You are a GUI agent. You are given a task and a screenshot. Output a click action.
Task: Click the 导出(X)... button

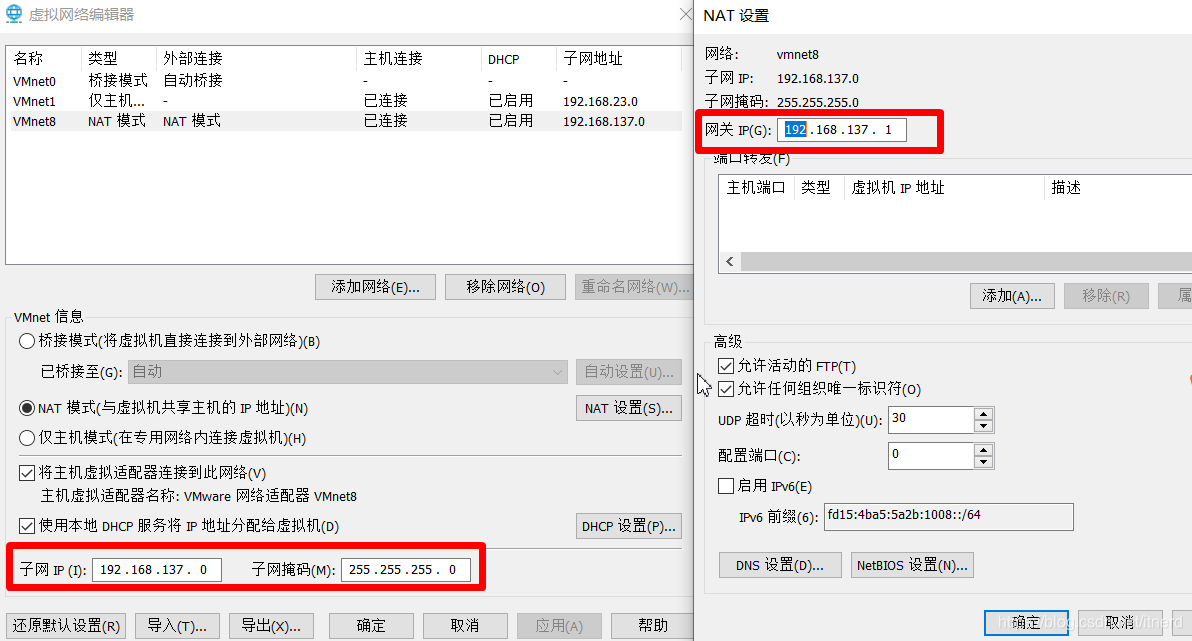(x=271, y=626)
